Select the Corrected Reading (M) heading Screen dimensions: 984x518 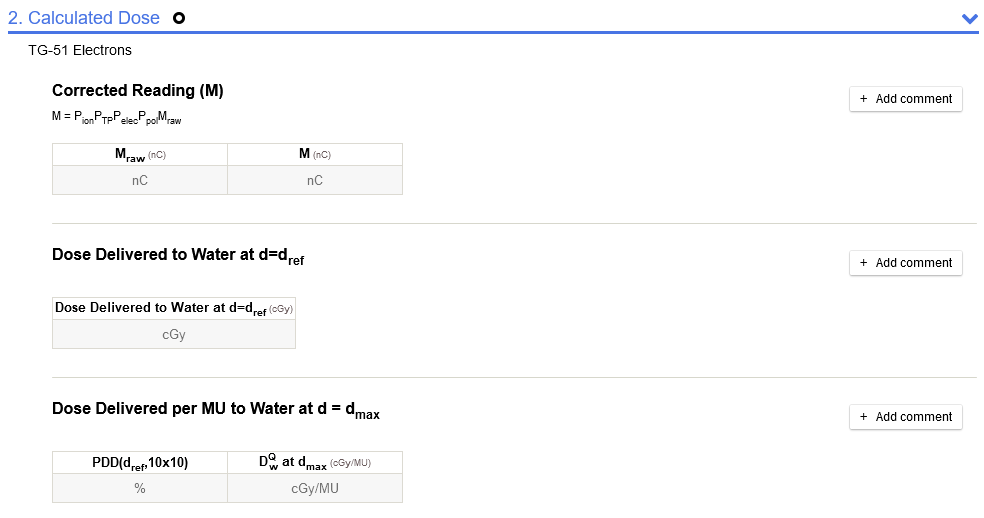click(x=138, y=91)
